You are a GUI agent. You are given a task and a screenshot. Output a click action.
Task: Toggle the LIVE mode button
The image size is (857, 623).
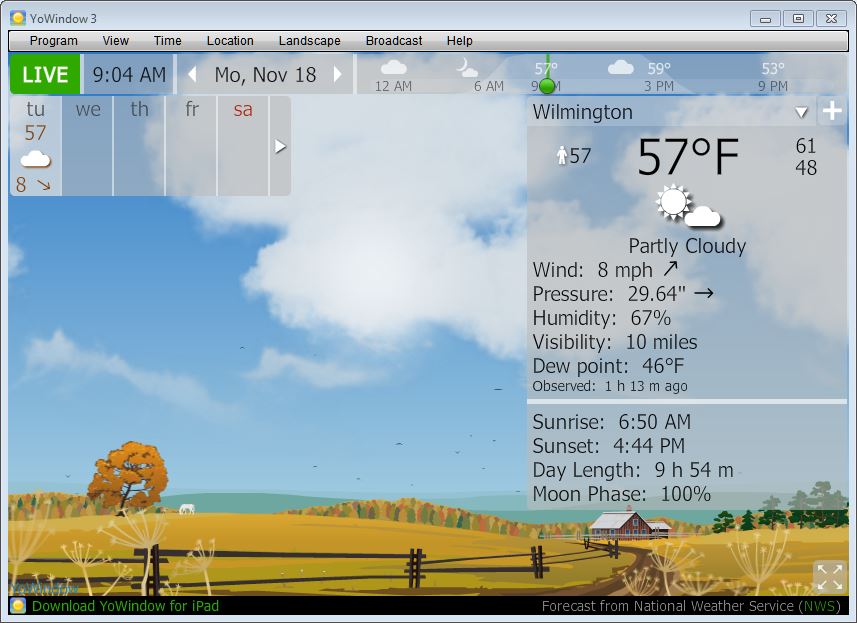tap(45, 75)
